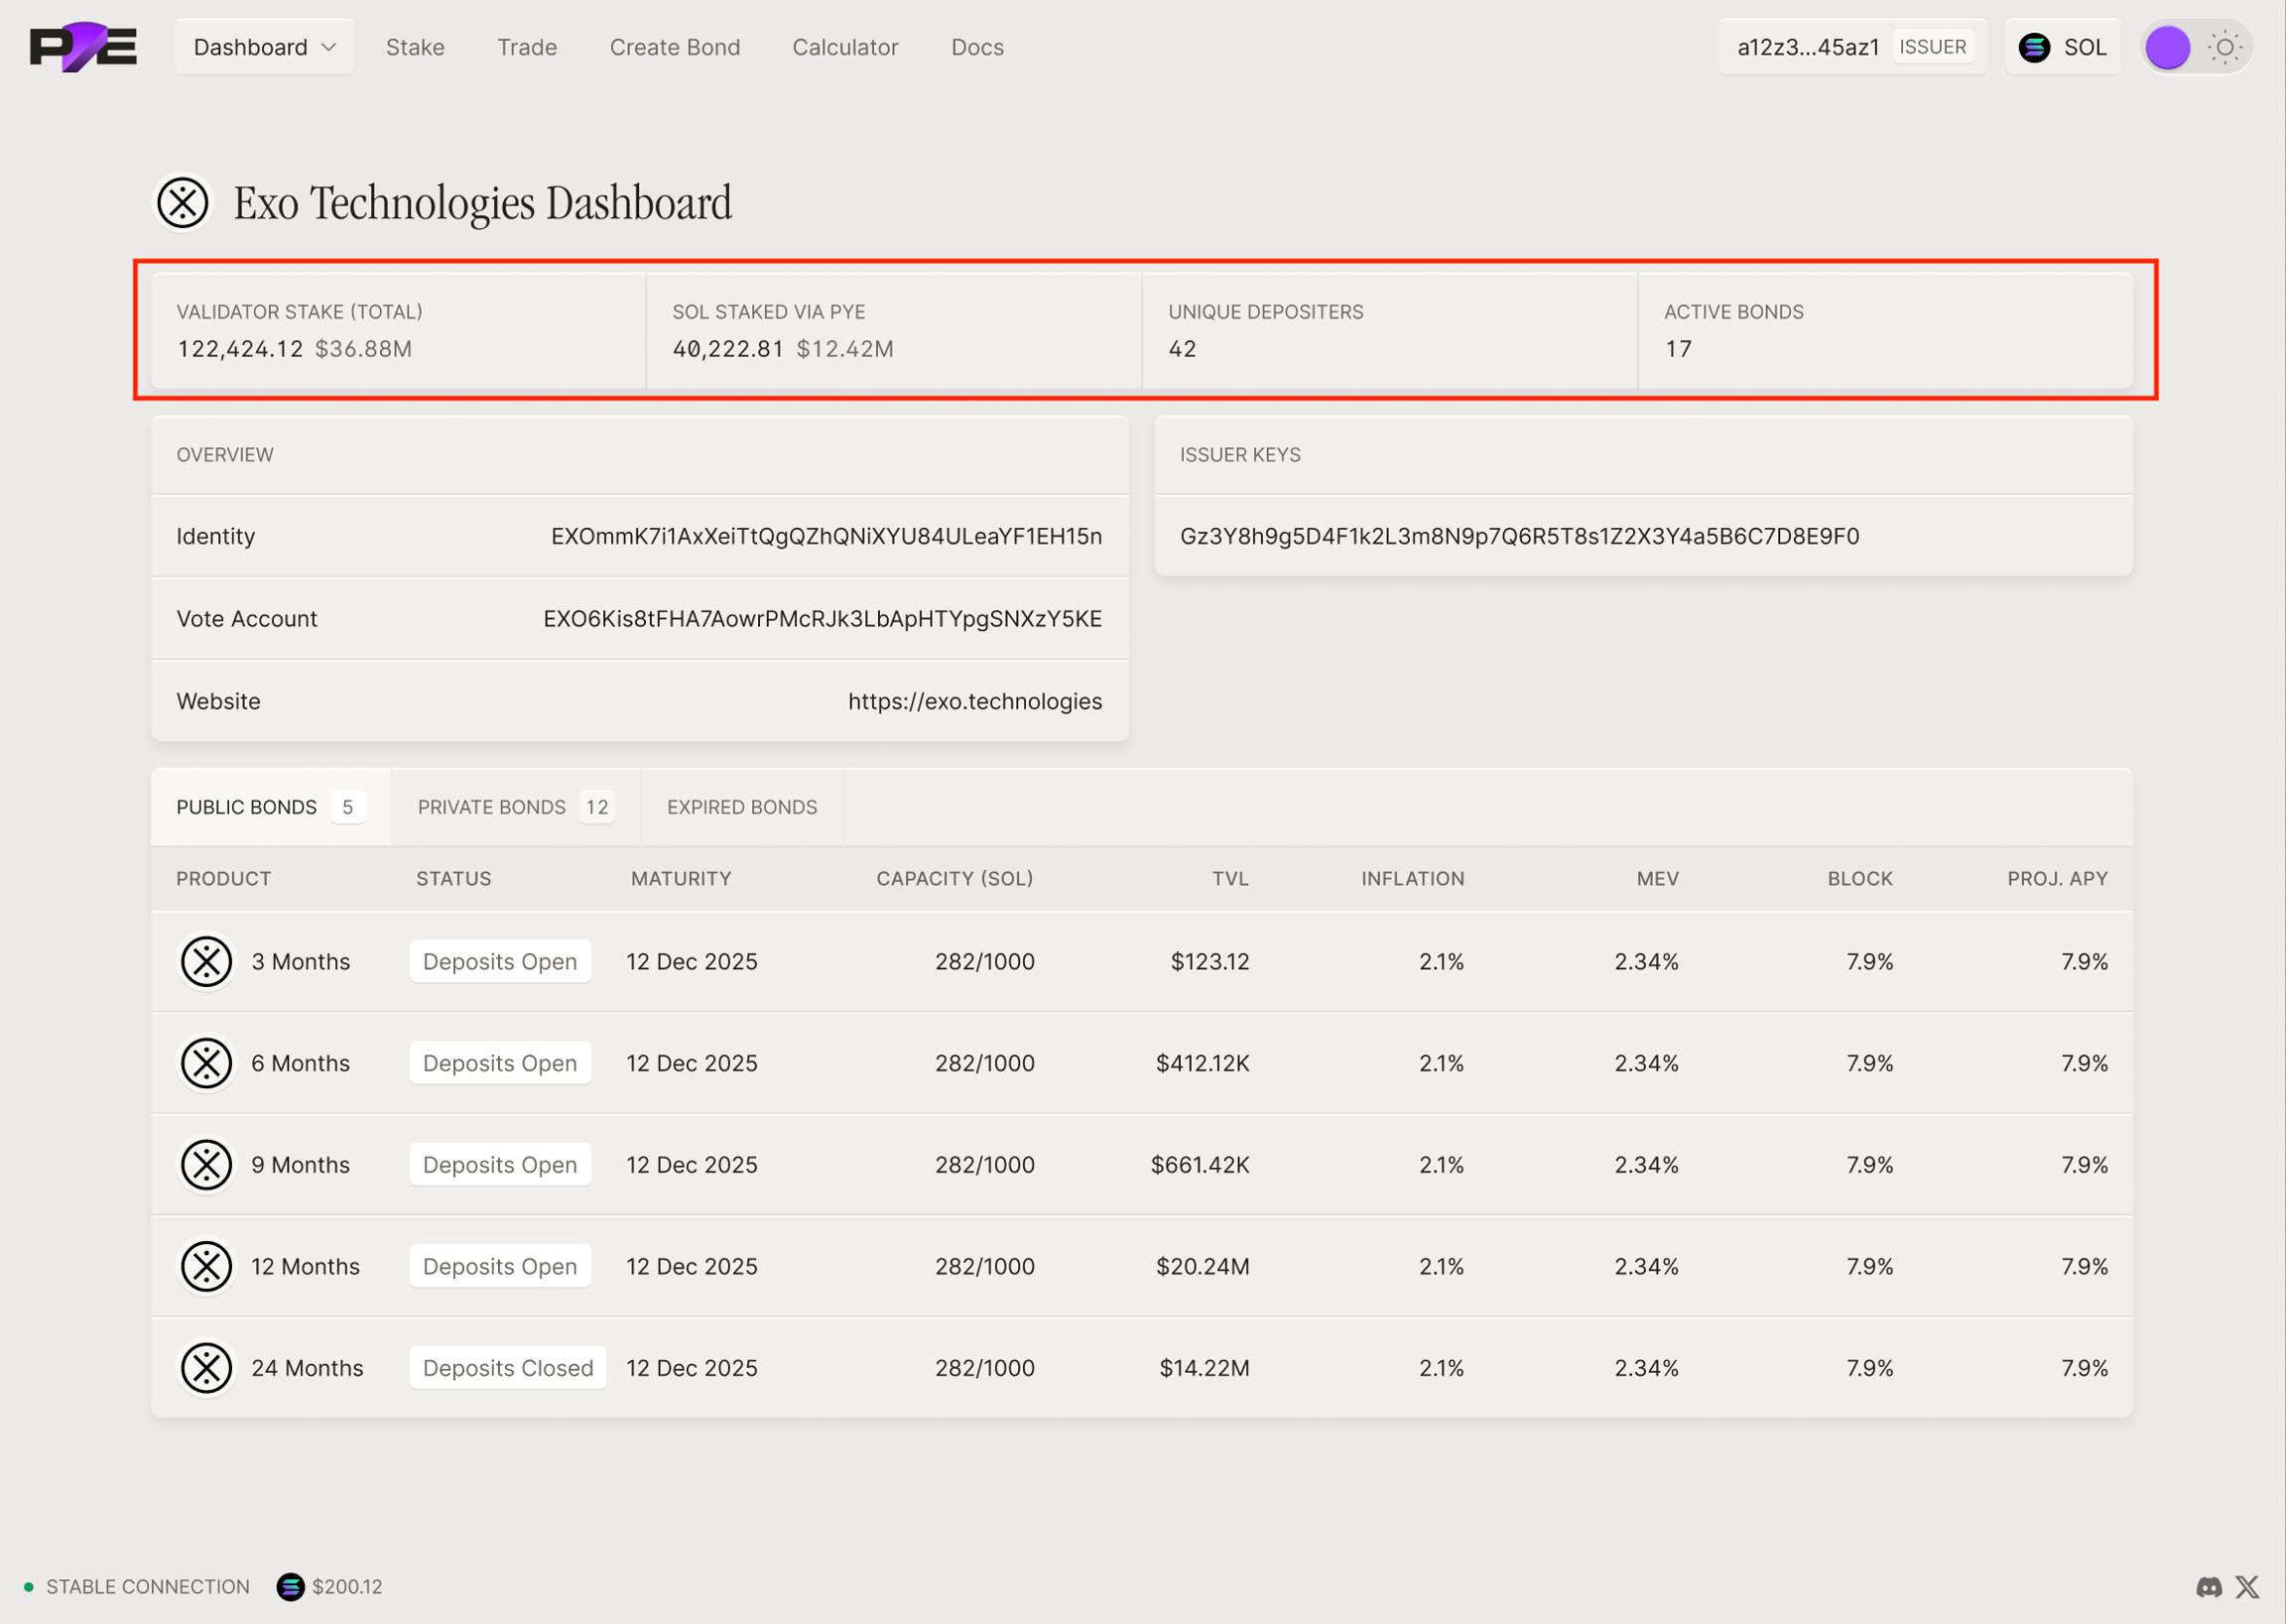Click the Solana icon on the SOL button
The image size is (2286, 1624).
[x=2034, y=47]
